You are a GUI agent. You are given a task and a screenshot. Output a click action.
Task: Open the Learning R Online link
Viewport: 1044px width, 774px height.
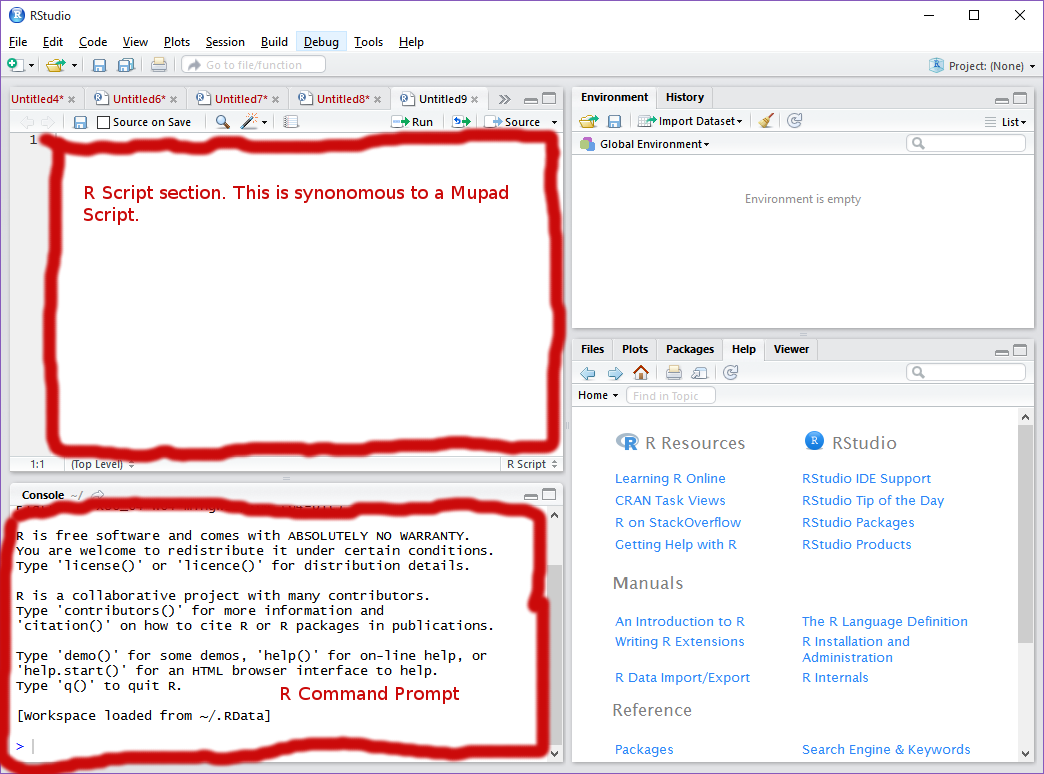670,478
